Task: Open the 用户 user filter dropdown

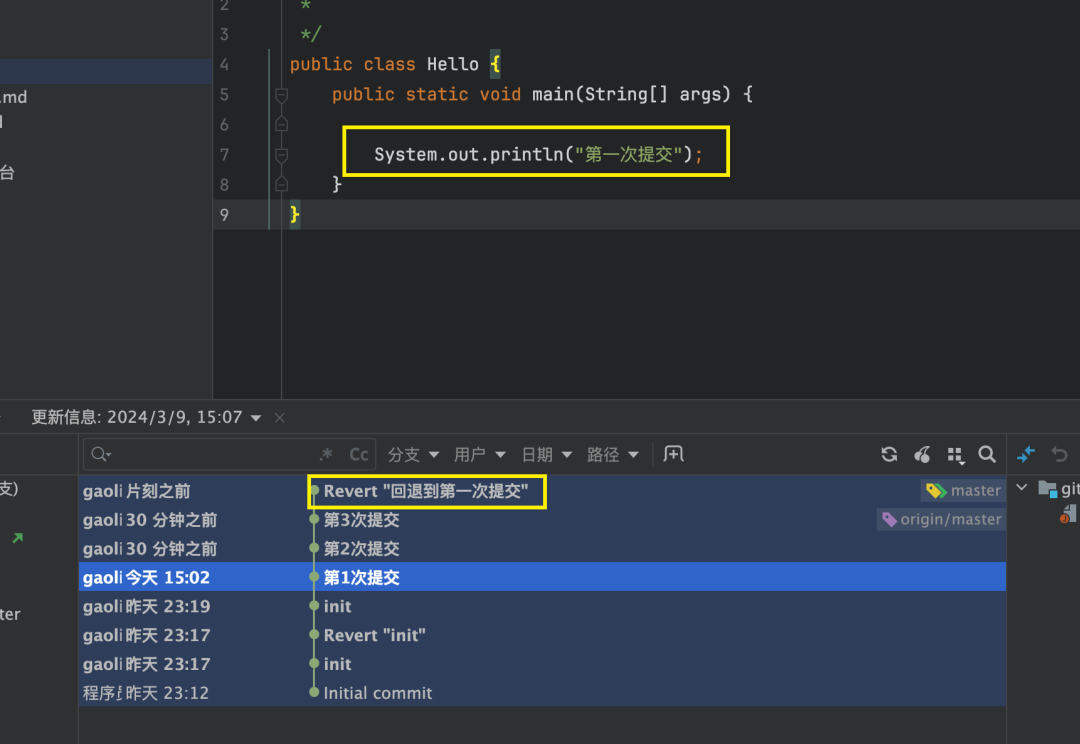Action: 480,455
